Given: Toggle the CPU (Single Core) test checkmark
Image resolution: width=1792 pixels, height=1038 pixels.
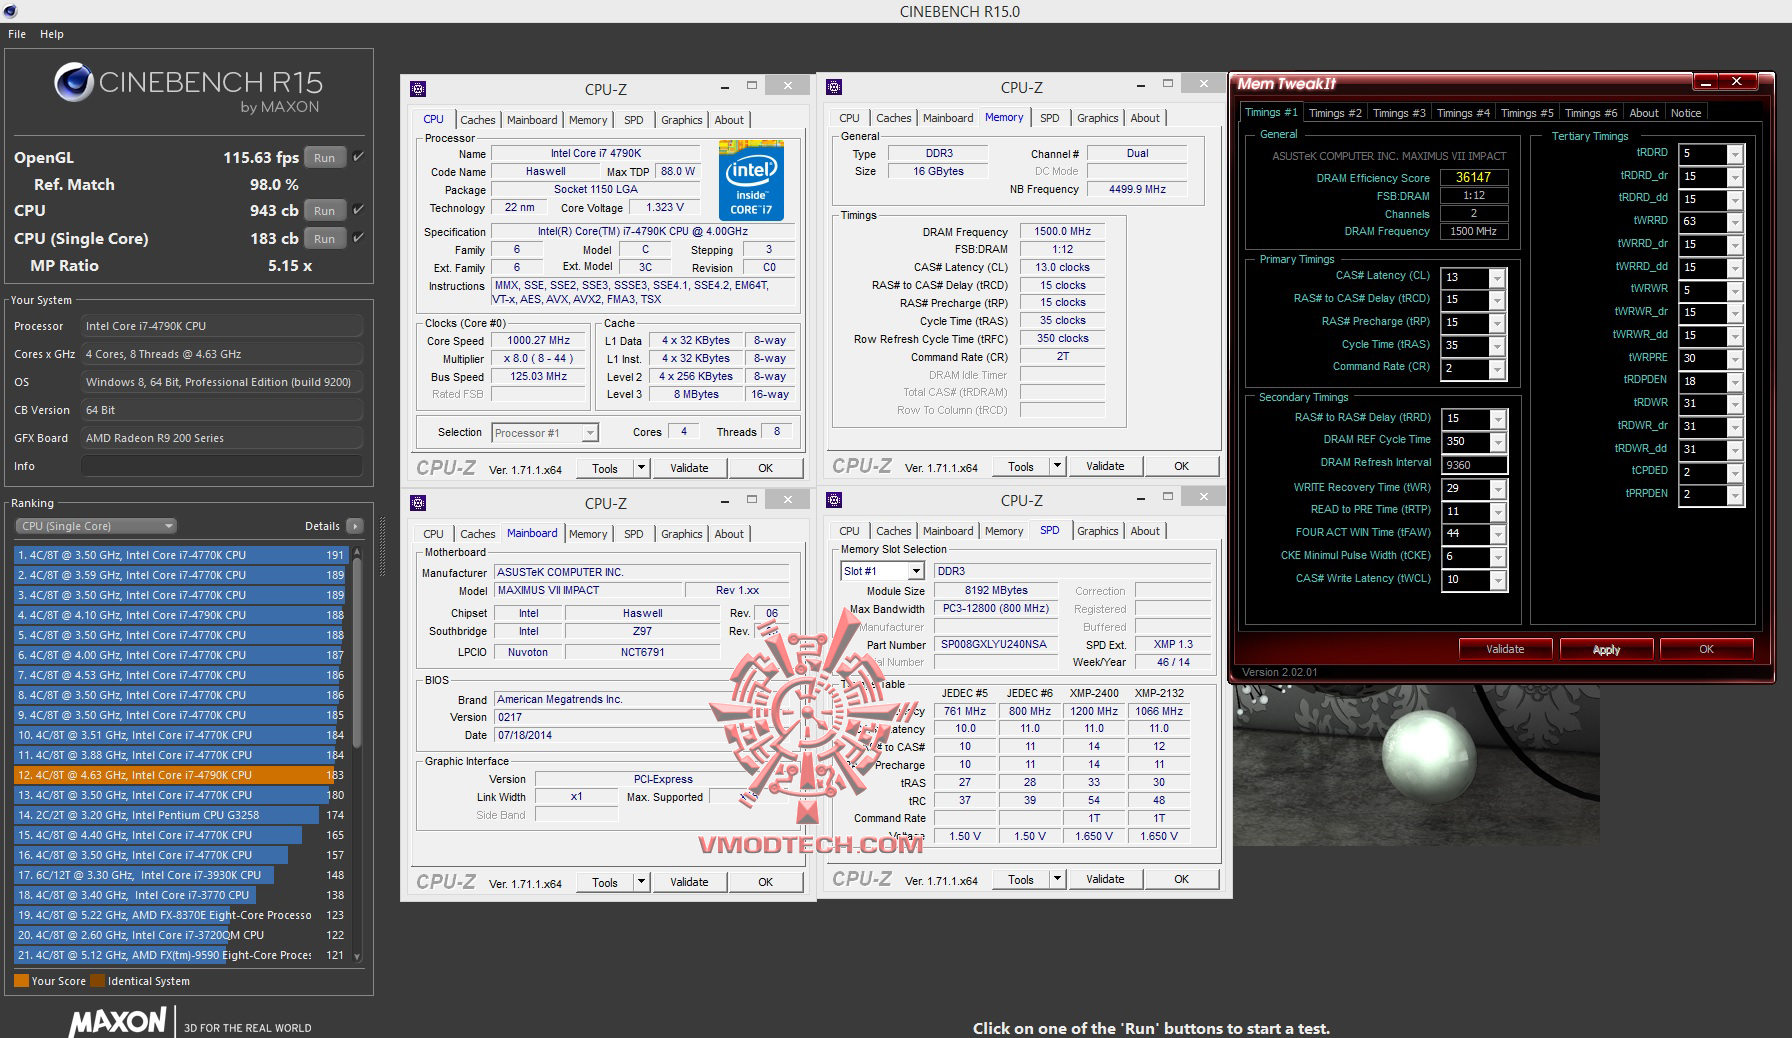Looking at the screenshot, I should point(358,238).
